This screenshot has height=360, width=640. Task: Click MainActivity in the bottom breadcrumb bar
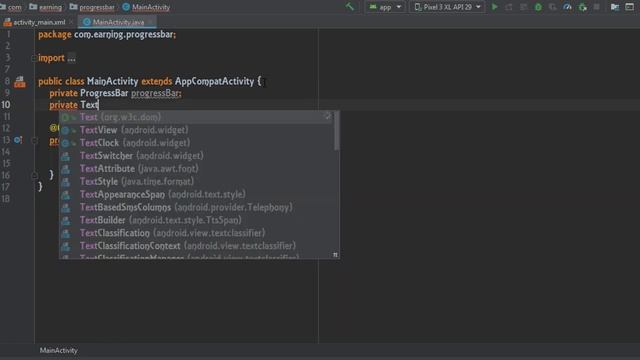pos(58,350)
